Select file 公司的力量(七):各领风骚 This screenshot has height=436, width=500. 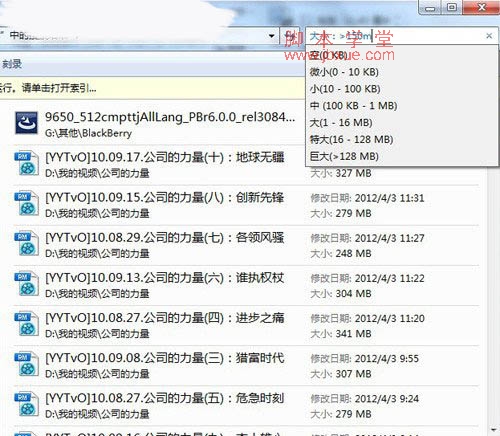click(x=165, y=238)
